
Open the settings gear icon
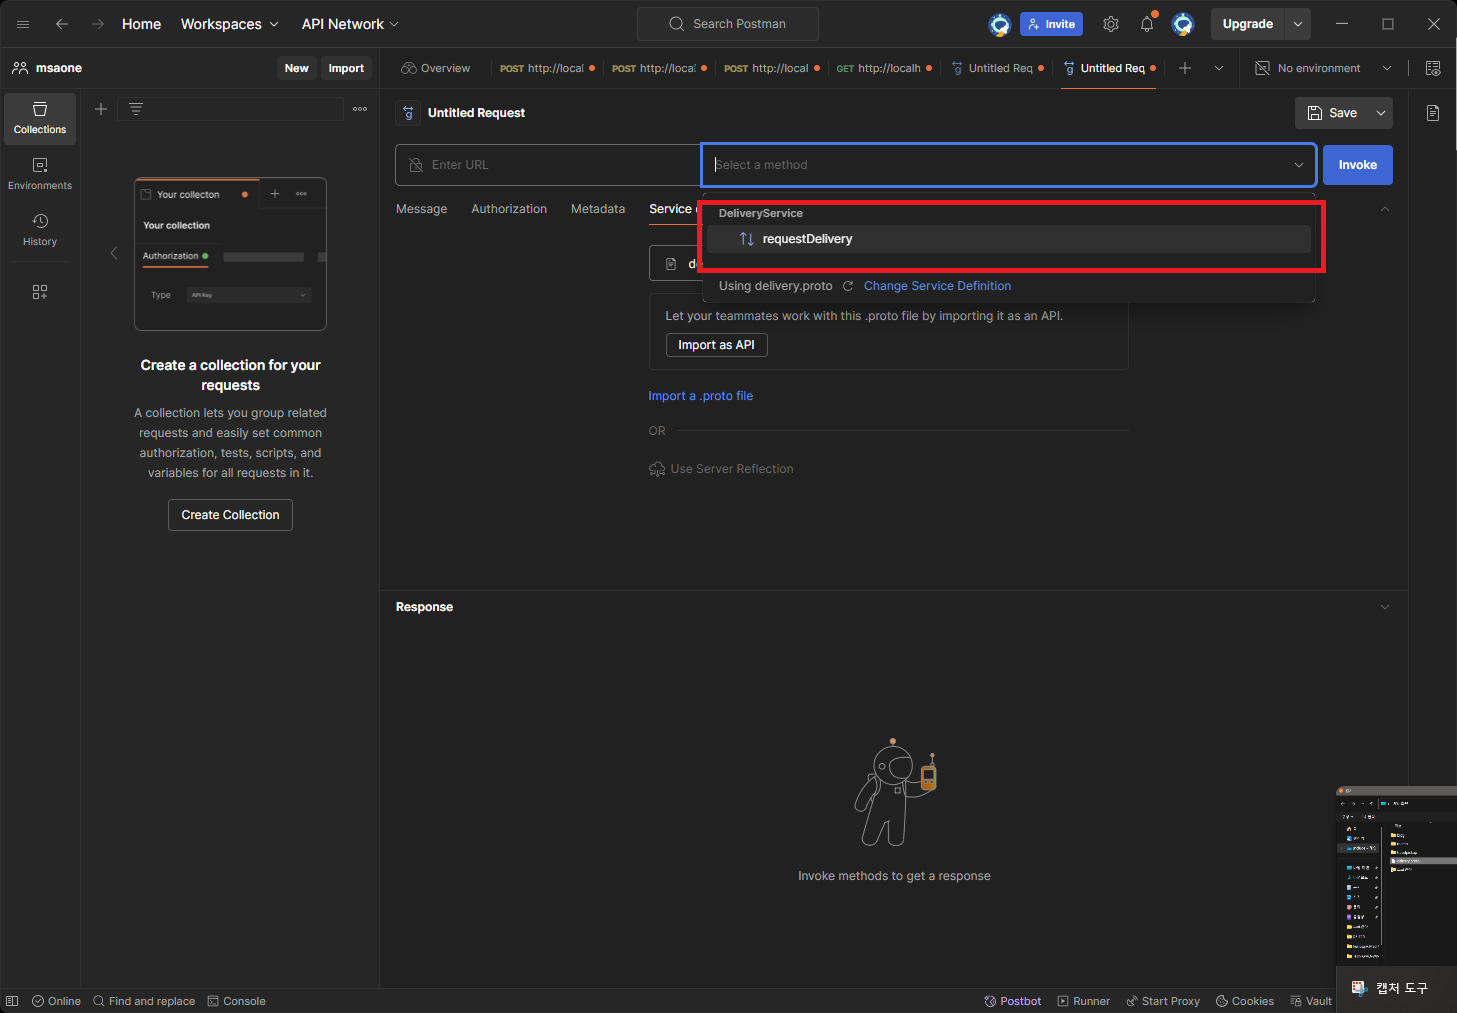click(x=1111, y=24)
